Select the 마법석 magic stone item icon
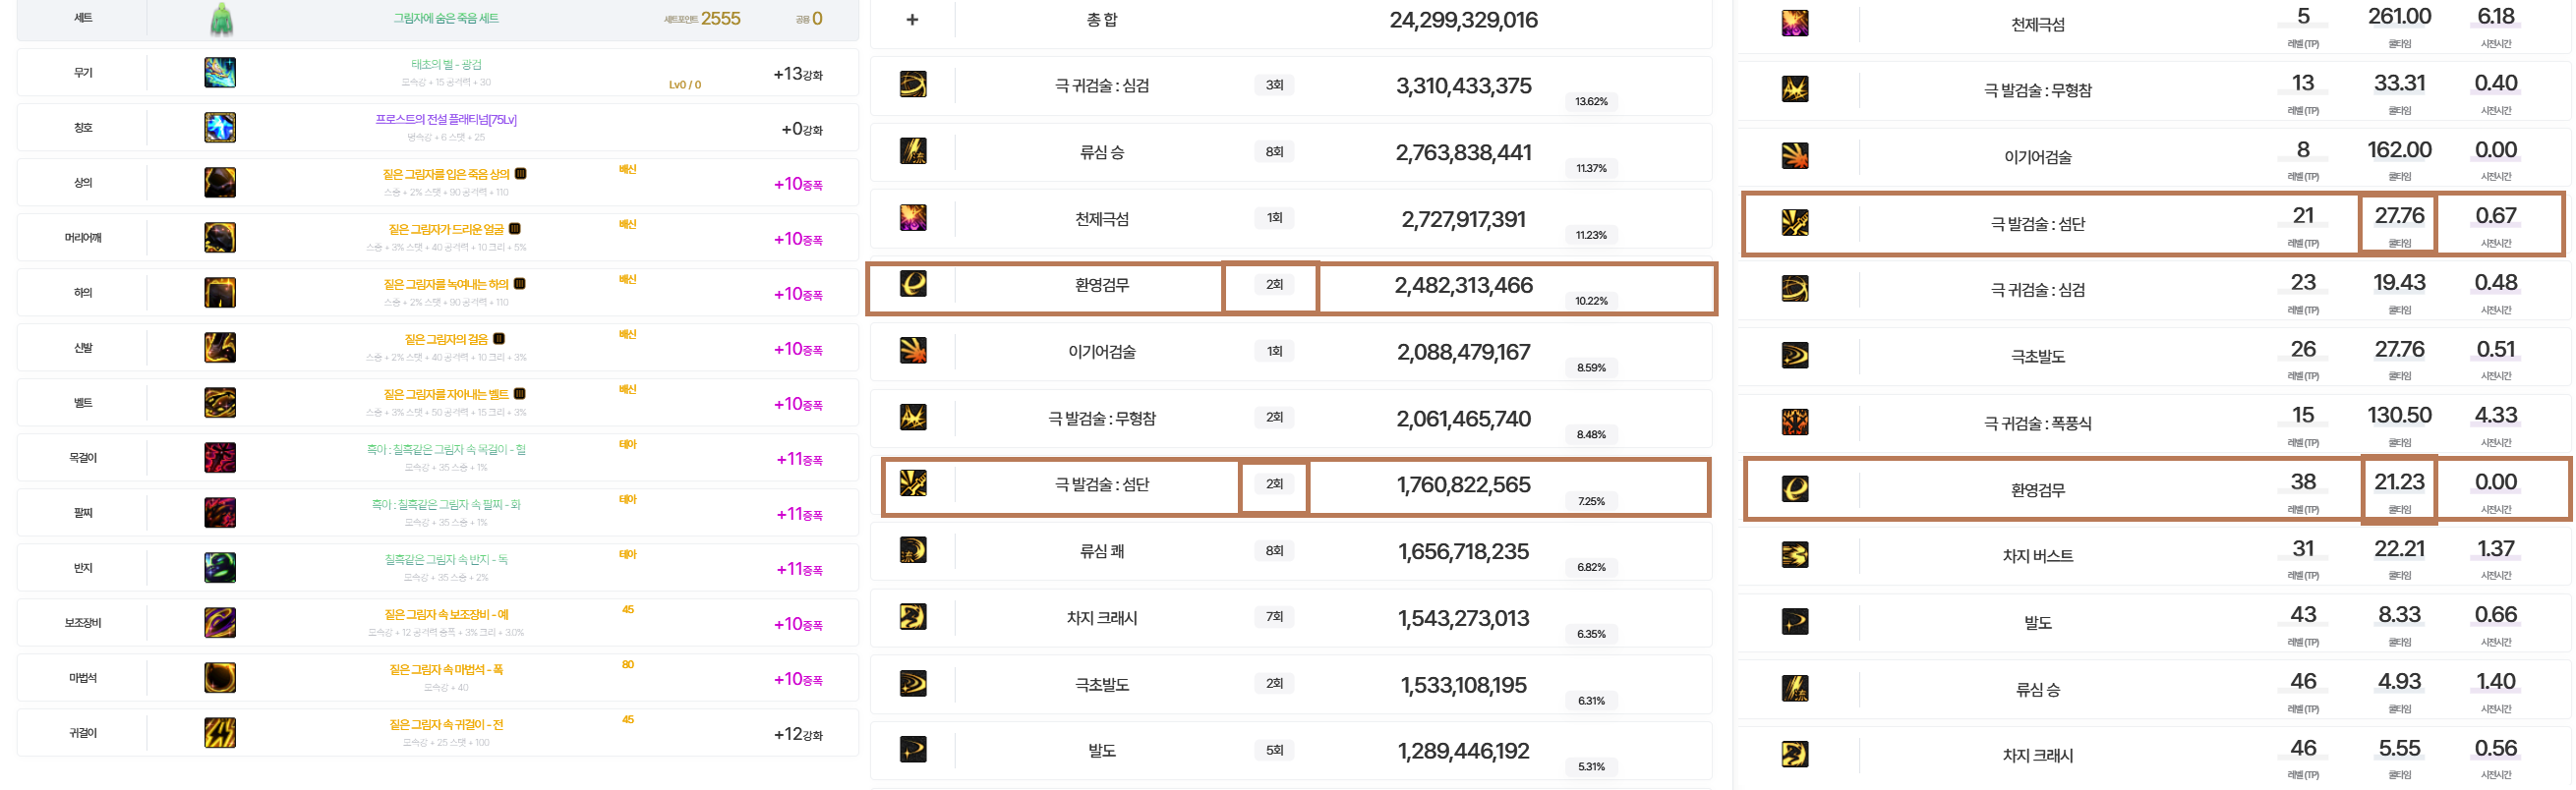Viewport: 2576px width, 790px height. 220,678
